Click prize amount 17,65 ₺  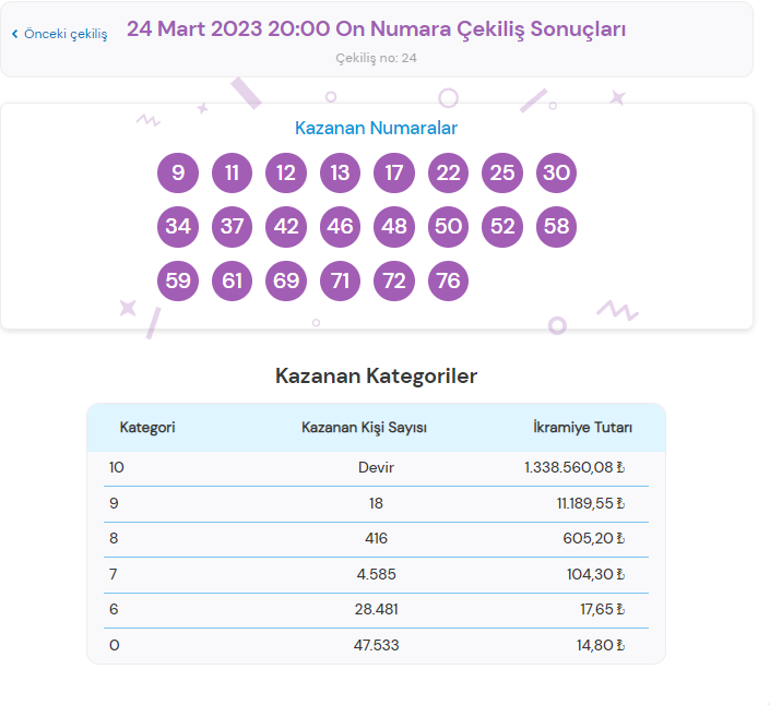click(x=603, y=609)
